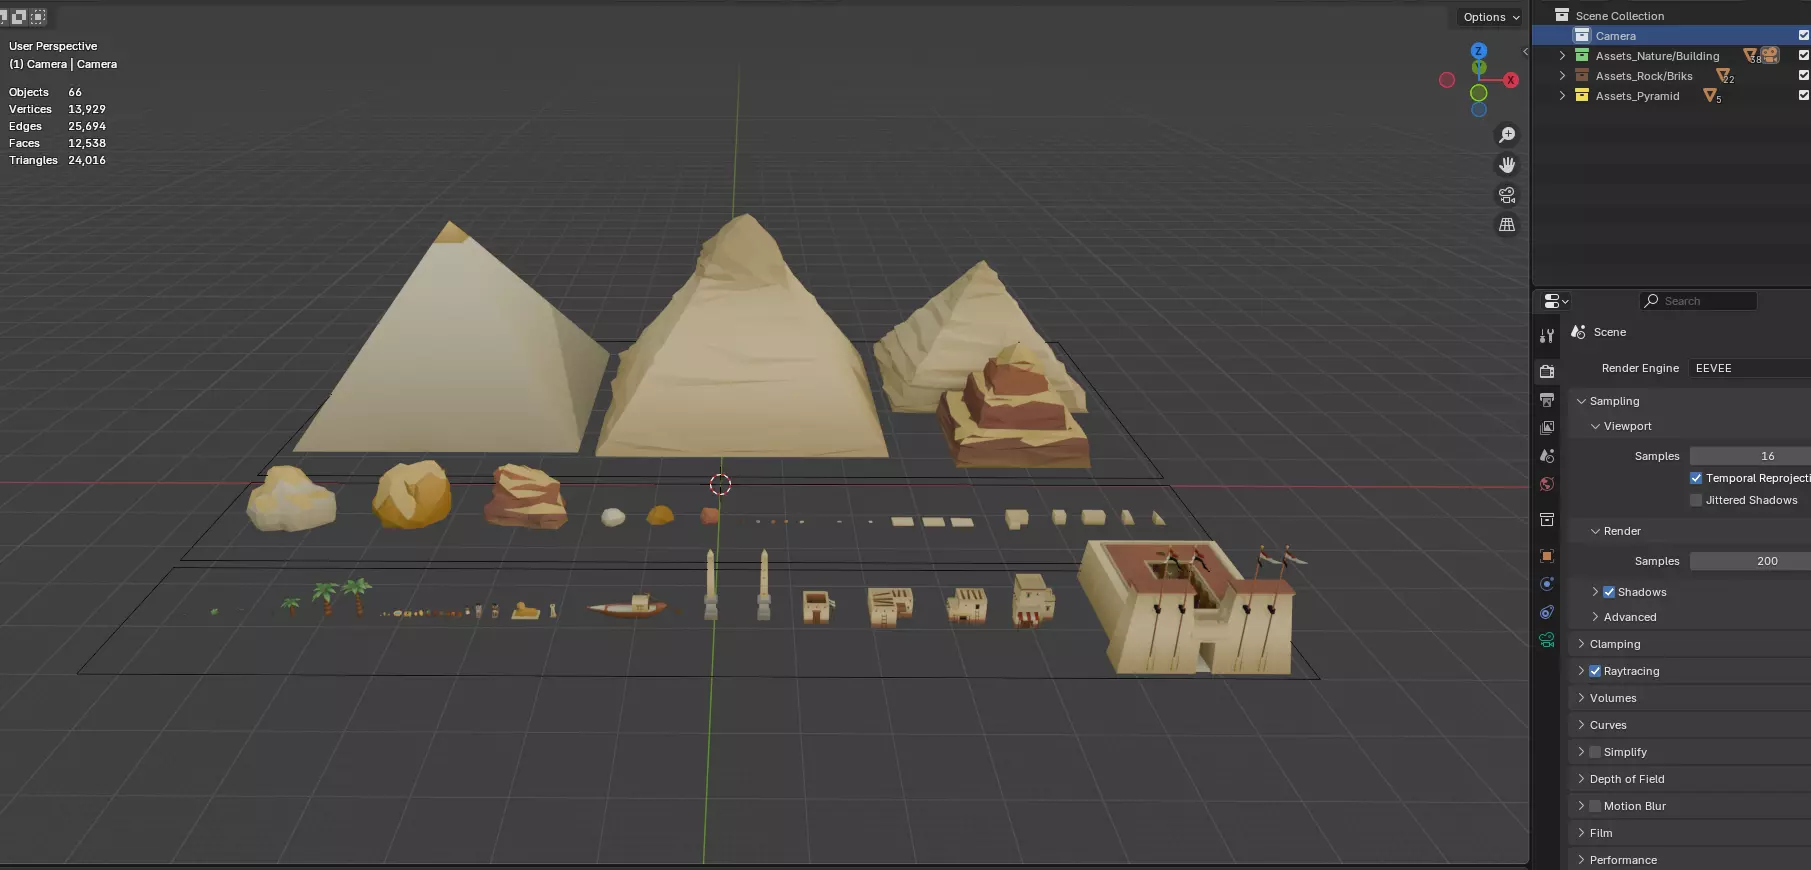
Task: Open the Options dropdown in viewport header
Action: (x=1490, y=17)
